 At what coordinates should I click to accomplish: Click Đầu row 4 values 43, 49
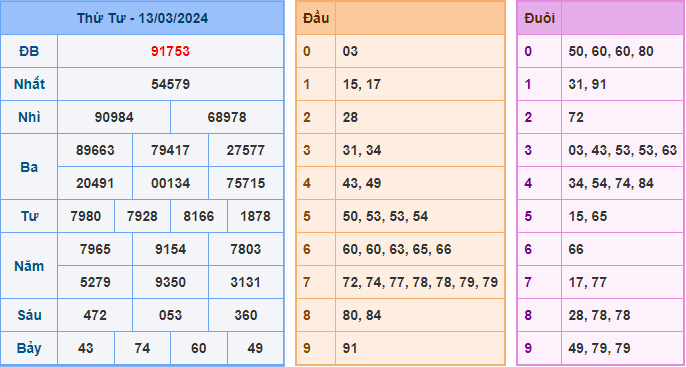(362, 183)
